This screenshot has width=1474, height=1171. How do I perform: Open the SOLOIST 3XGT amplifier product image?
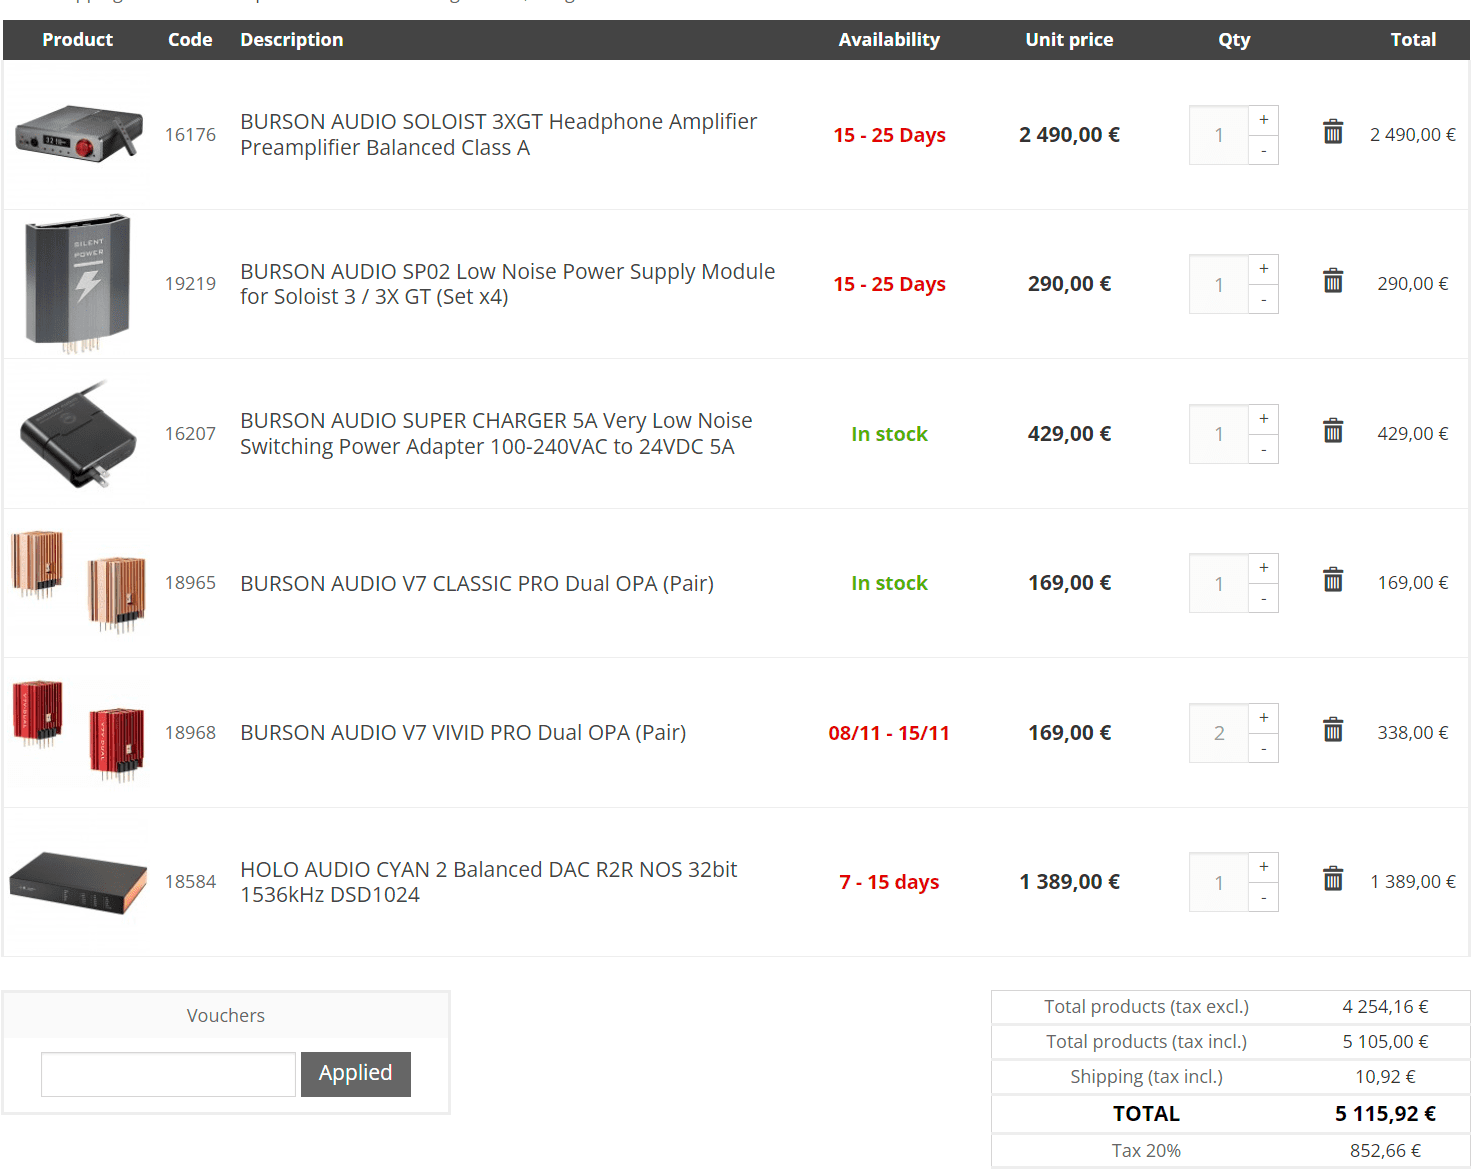coord(78,133)
